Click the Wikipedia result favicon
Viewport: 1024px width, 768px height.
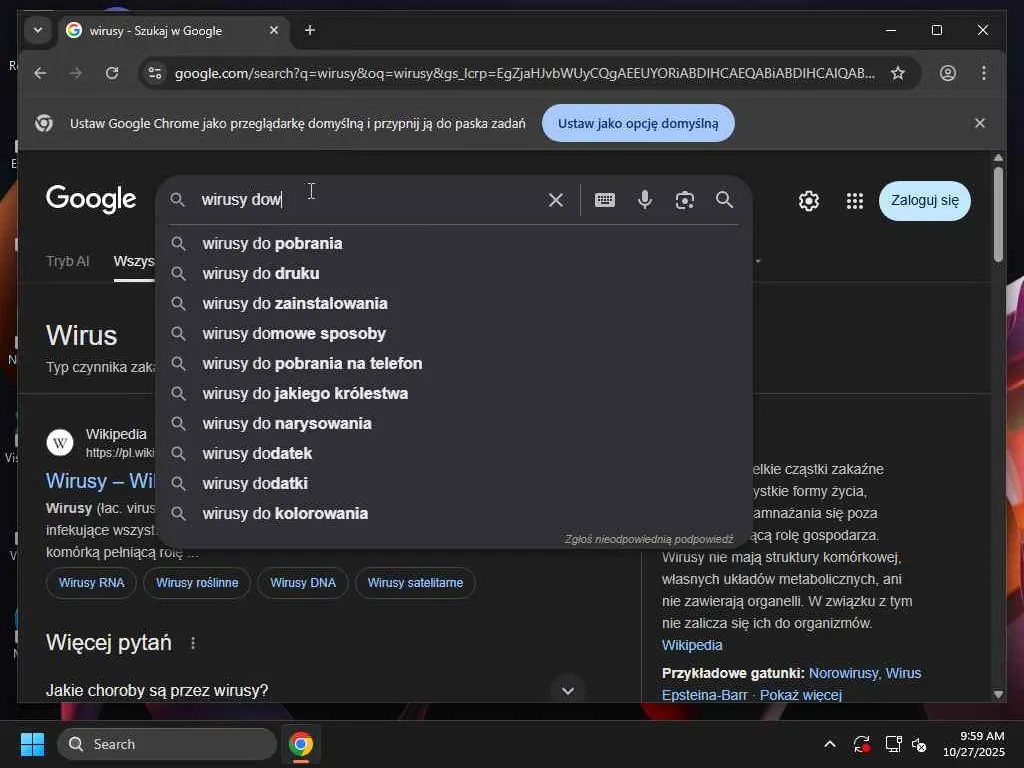pyautogui.click(x=60, y=443)
